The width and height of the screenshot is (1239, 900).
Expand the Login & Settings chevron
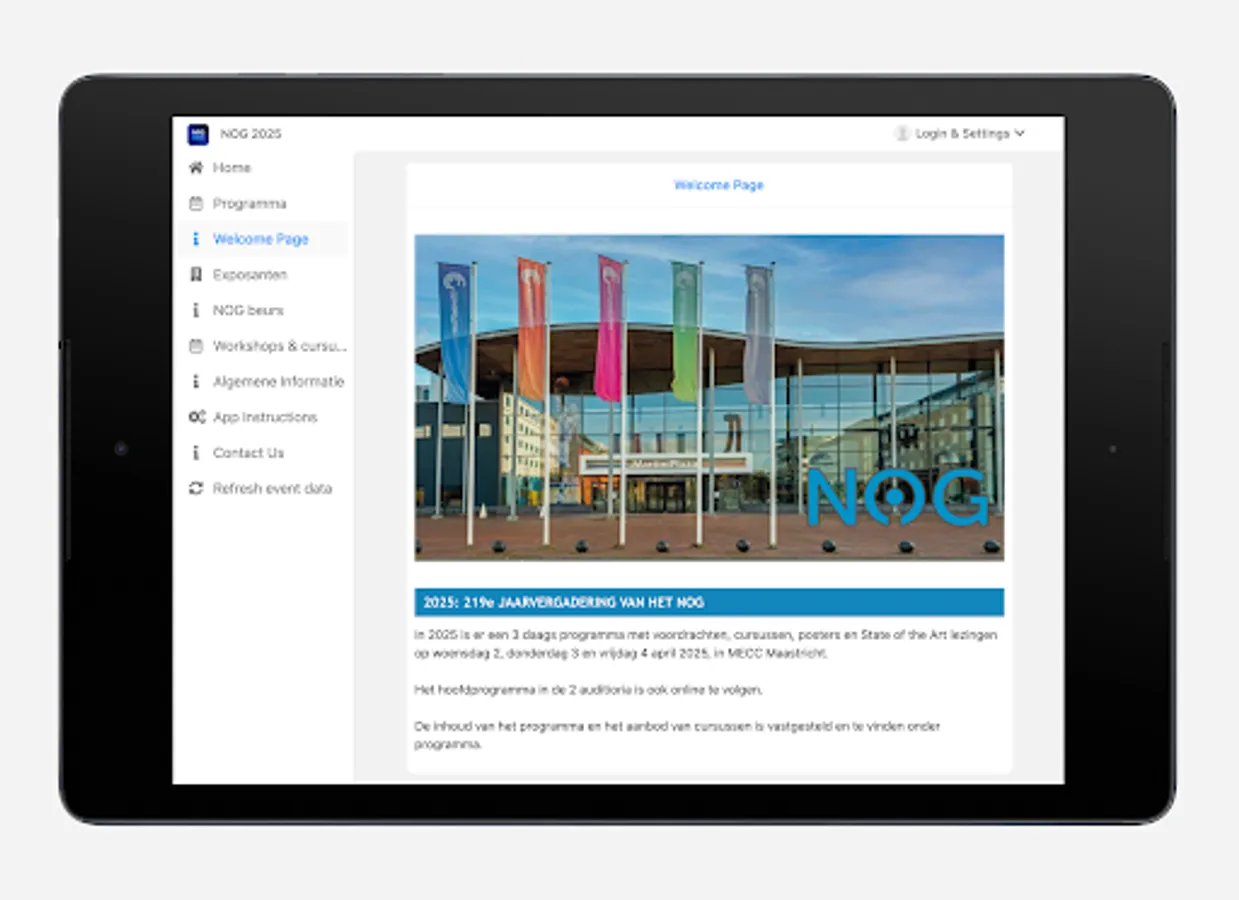1019,133
